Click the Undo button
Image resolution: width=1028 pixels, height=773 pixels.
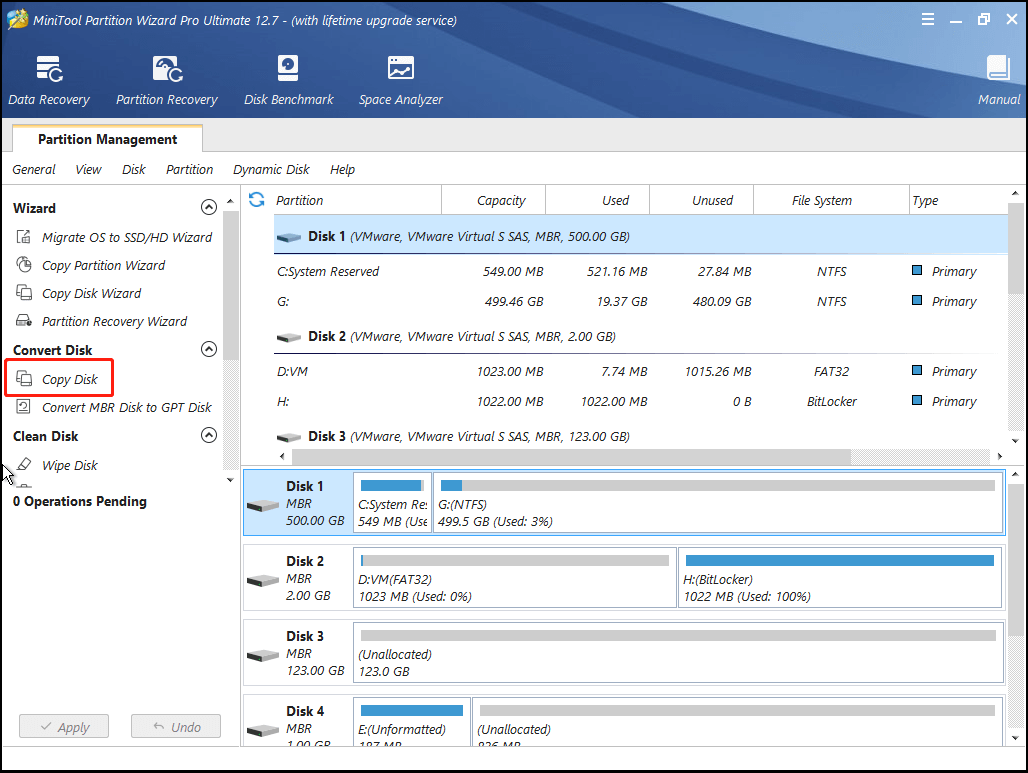pos(176,726)
